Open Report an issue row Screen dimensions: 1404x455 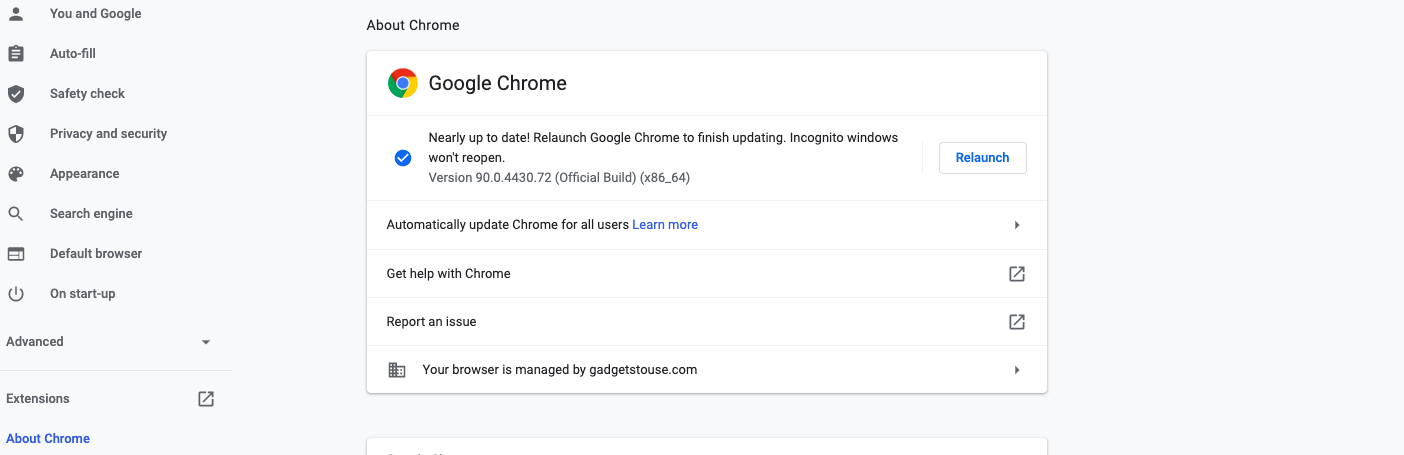pos(707,322)
